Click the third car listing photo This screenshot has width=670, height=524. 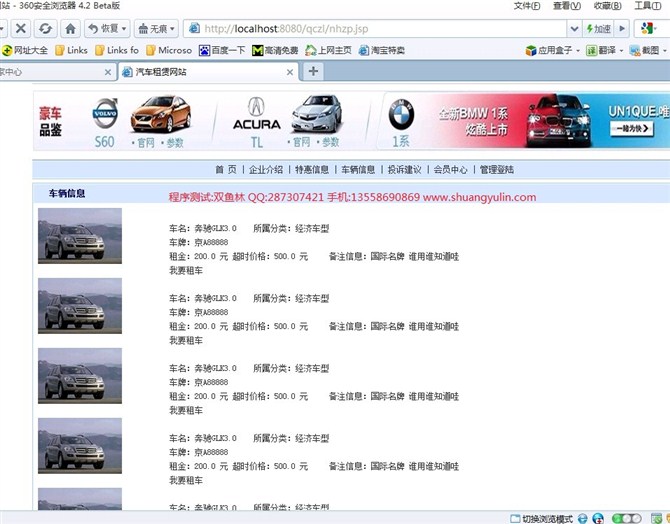80,376
